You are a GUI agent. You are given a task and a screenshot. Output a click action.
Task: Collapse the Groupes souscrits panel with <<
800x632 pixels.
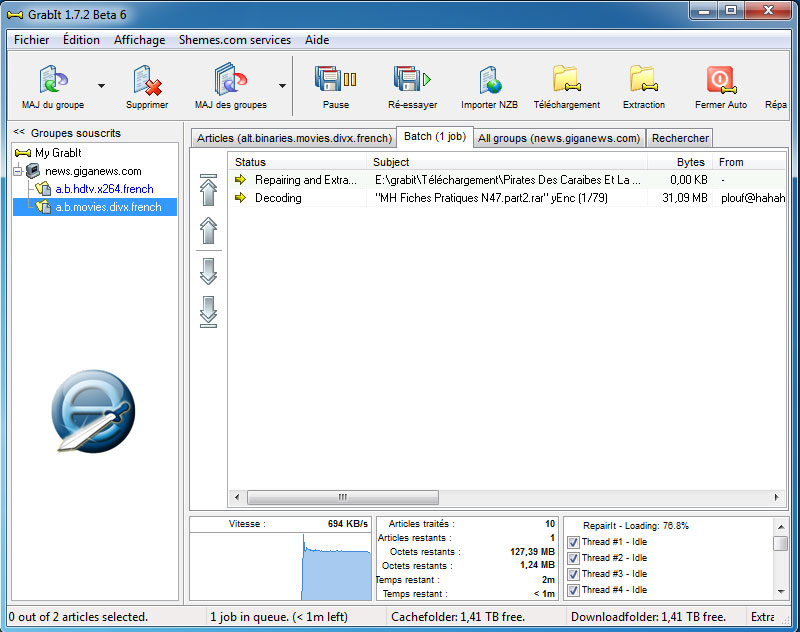tap(19, 132)
